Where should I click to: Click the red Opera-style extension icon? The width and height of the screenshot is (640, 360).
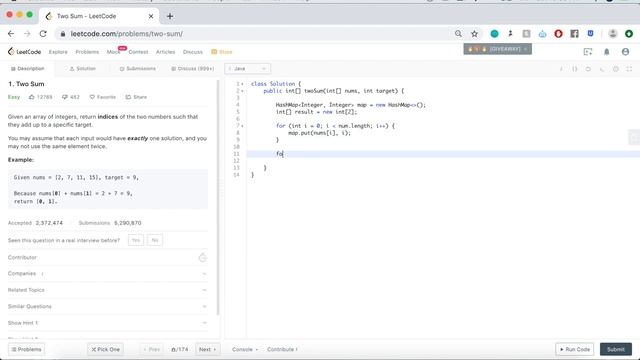[x=558, y=34]
